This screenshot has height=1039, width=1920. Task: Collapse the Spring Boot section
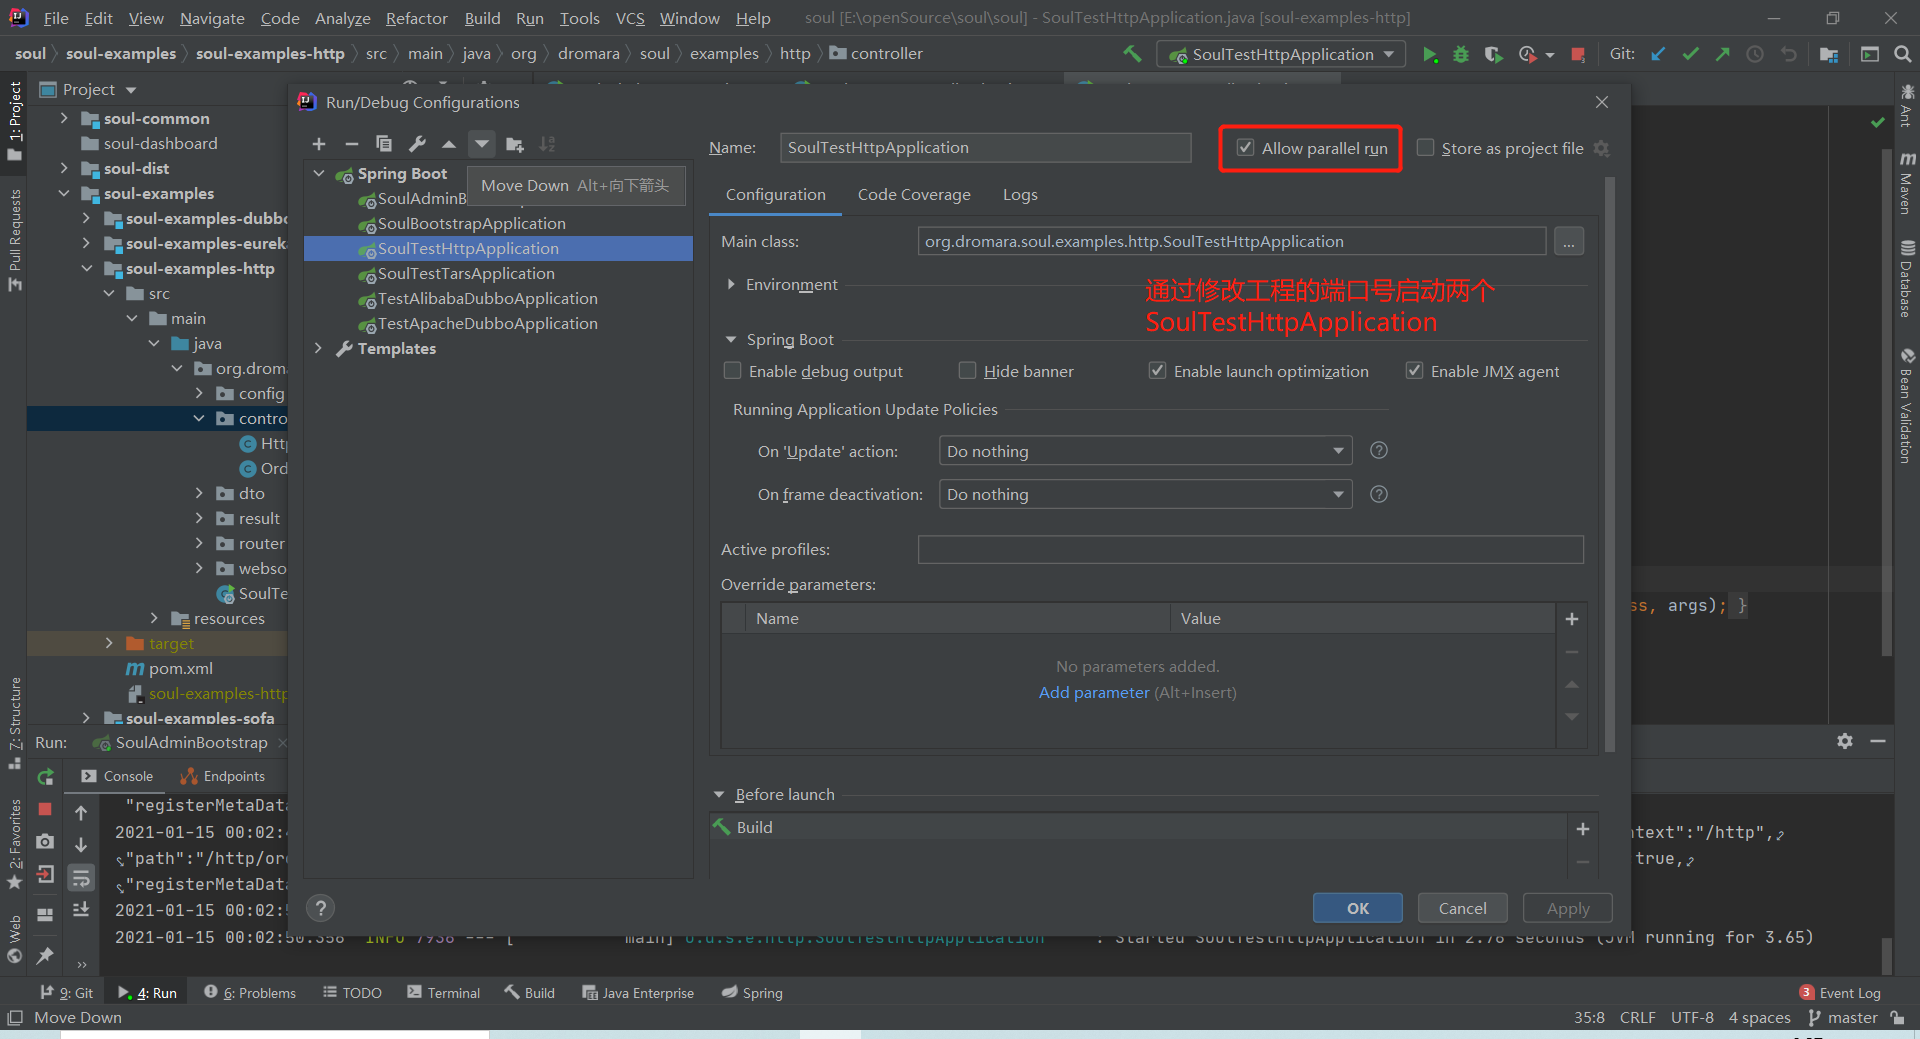(731, 340)
